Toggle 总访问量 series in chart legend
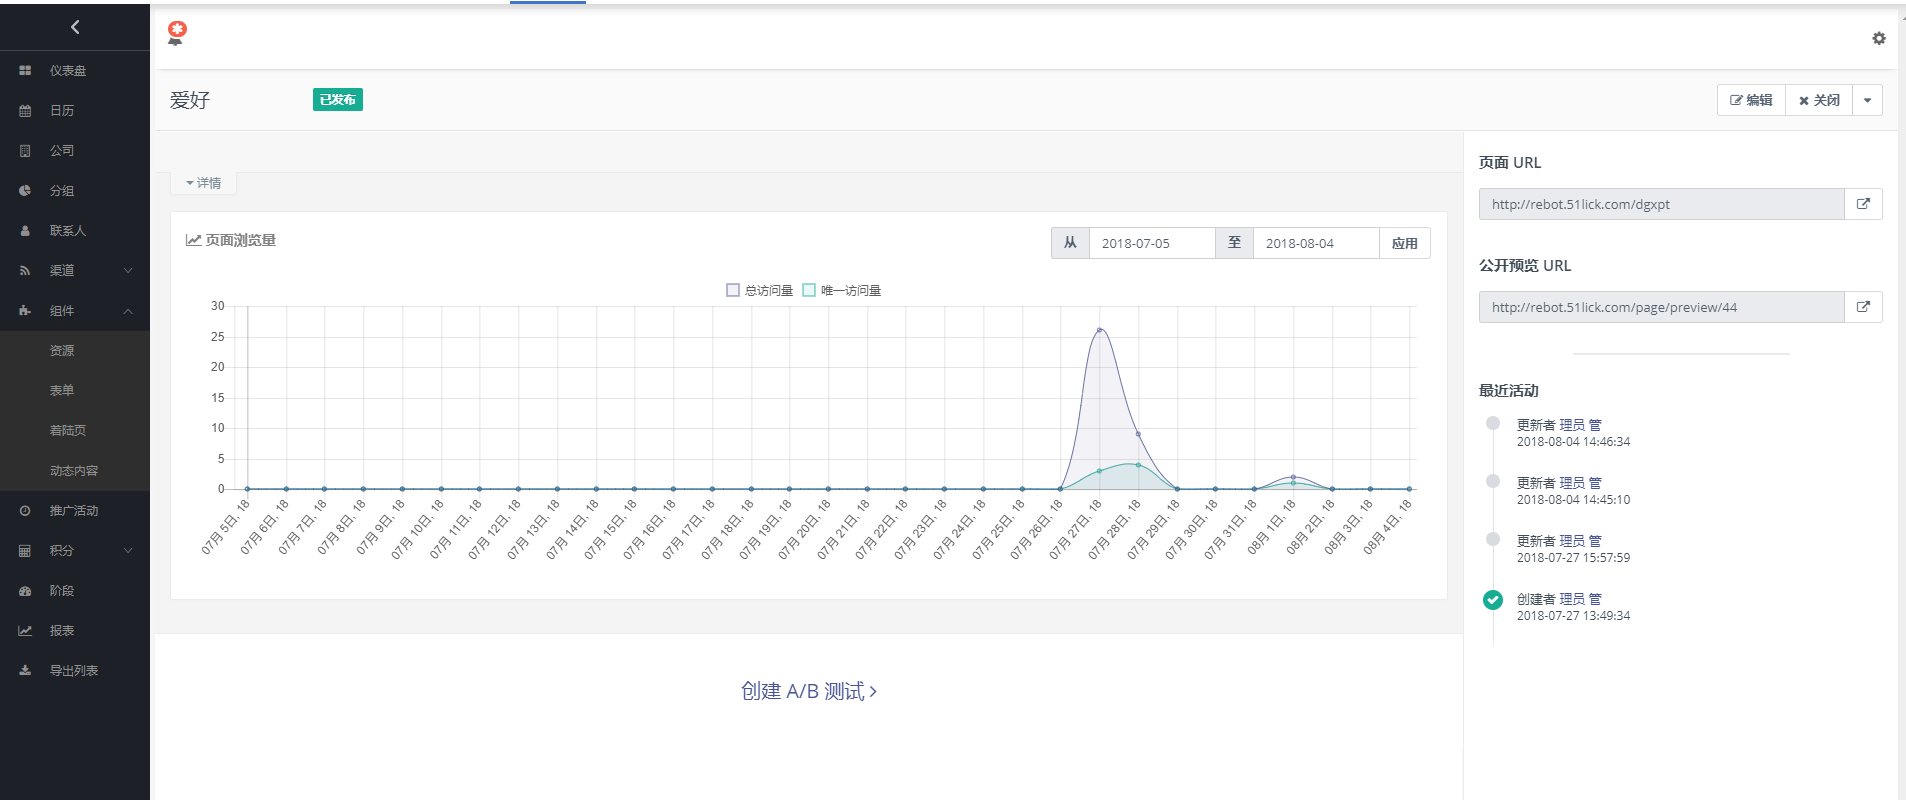 pyautogui.click(x=759, y=290)
